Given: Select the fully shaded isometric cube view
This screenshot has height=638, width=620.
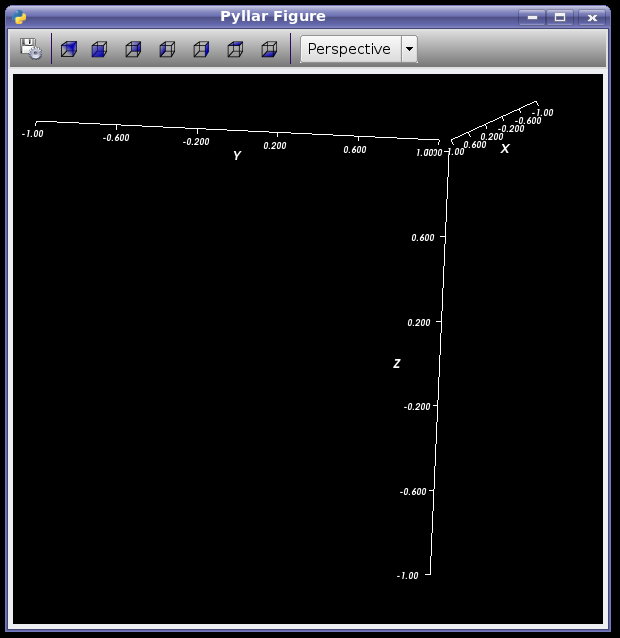Looking at the screenshot, I should [x=68, y=49].
